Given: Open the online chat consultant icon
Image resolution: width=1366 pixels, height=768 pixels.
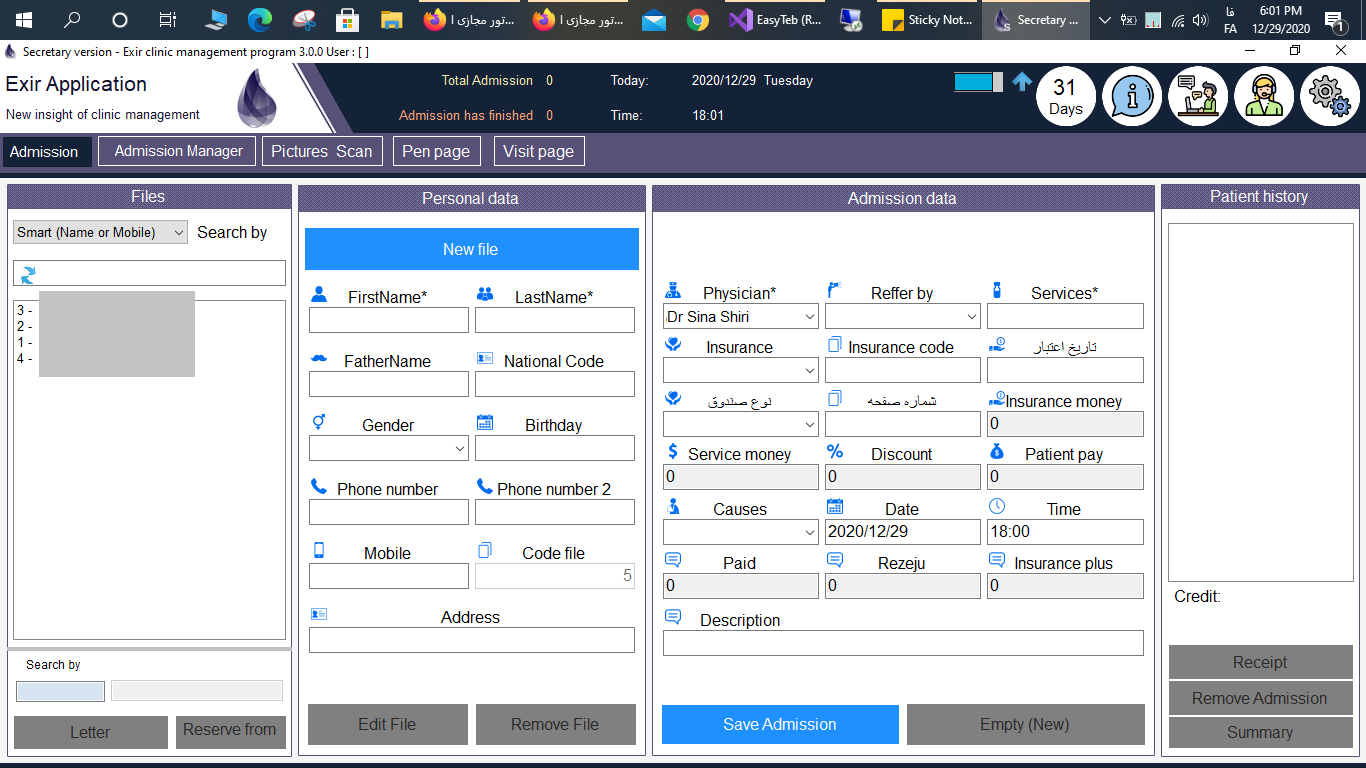Looking at the screenshot, I should coord(1198,97).
